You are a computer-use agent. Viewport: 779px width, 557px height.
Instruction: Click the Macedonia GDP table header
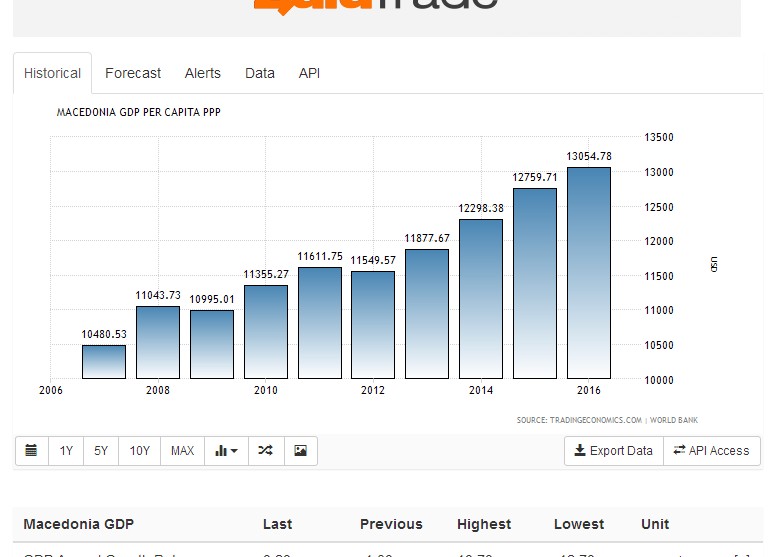[78, 524]
